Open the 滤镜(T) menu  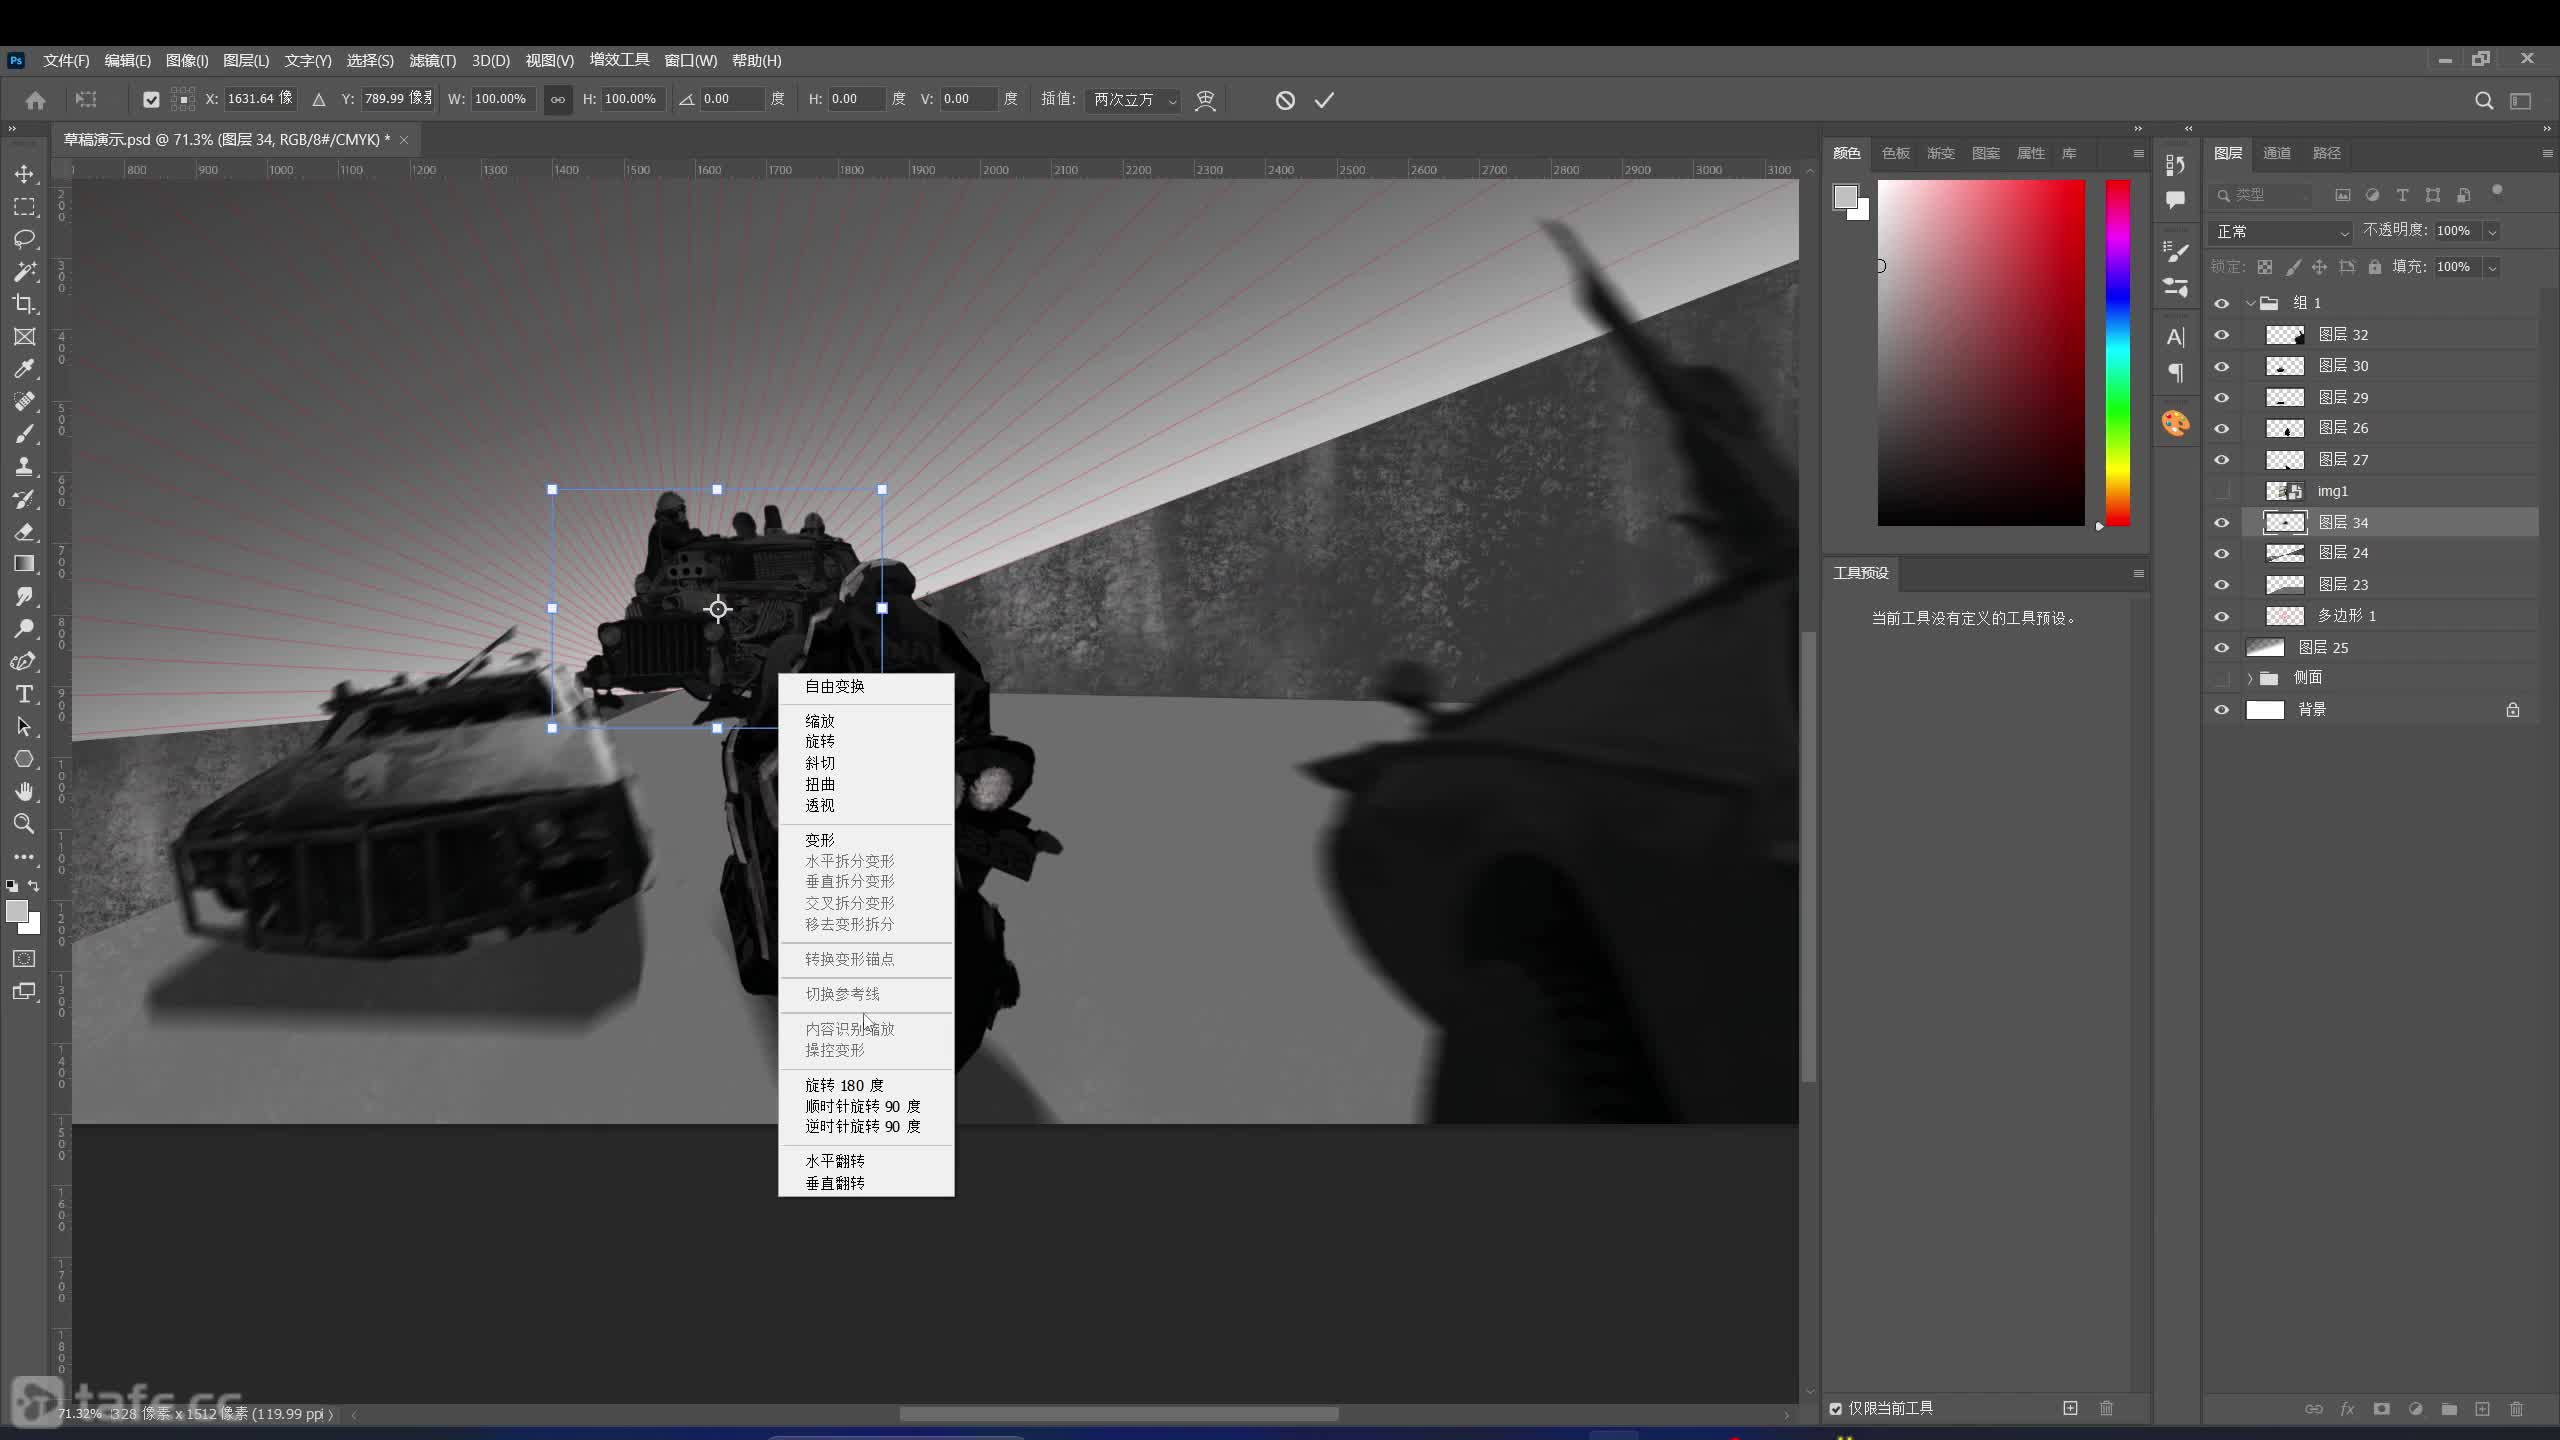click(x=432, y=60)
